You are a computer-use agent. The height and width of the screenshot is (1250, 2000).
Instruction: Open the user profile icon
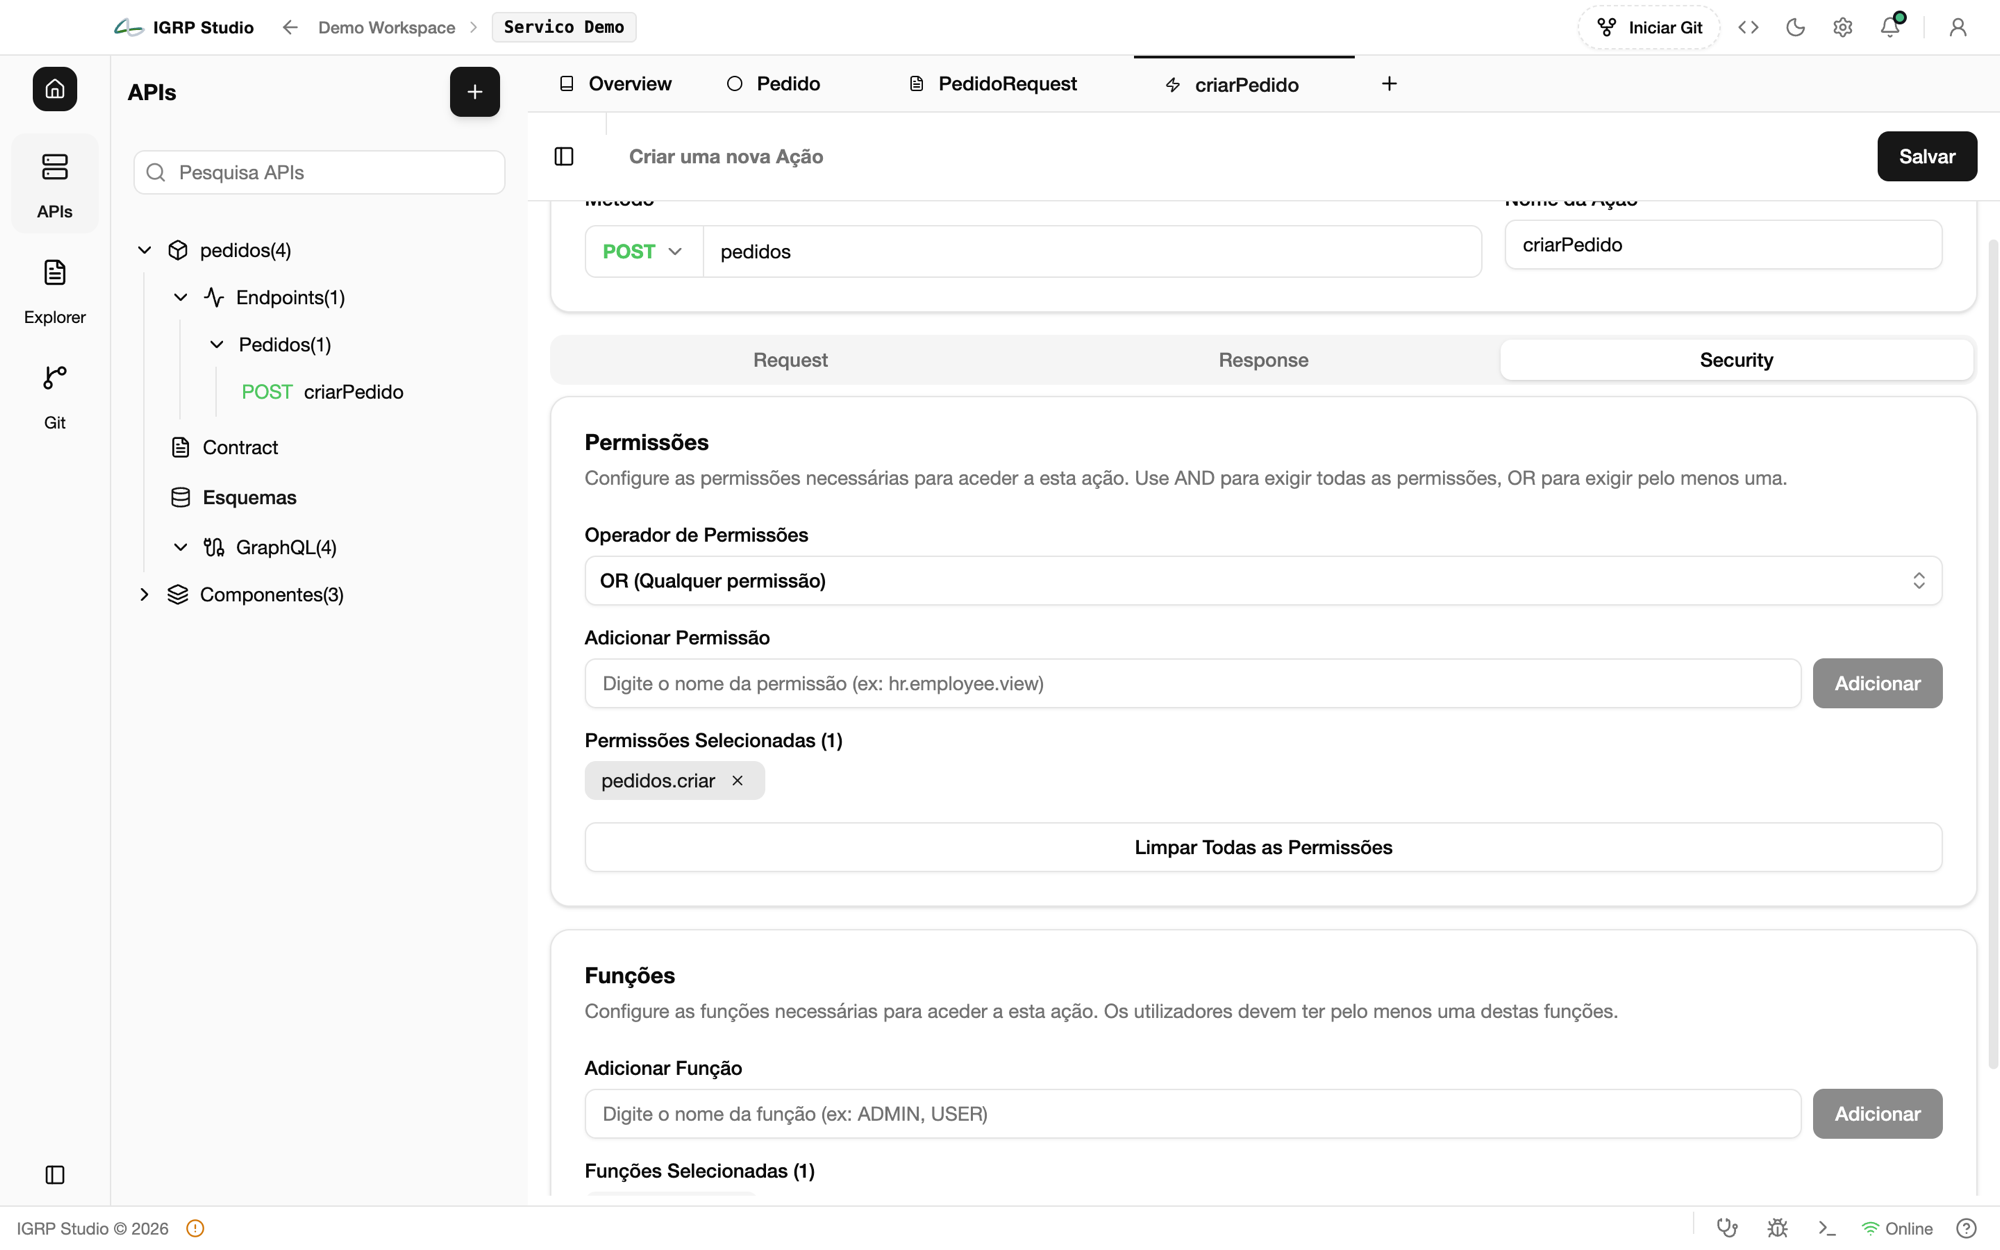(x=1957, y=27)
